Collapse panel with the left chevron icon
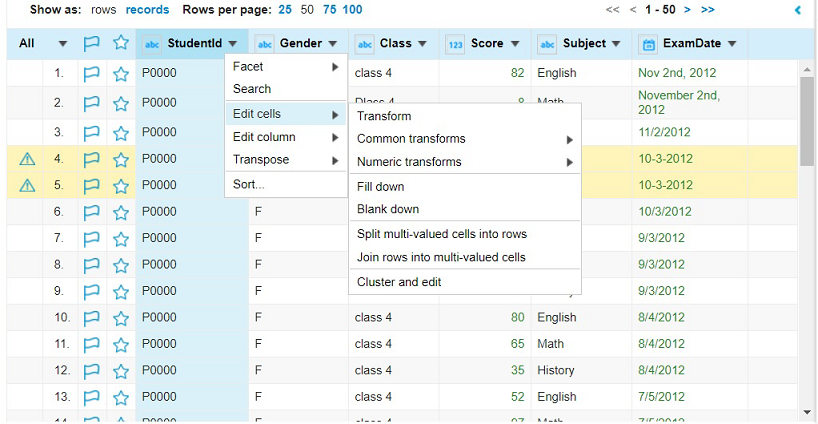The width and height of the screenshot is (818, 424). click(x=798, y=10)
